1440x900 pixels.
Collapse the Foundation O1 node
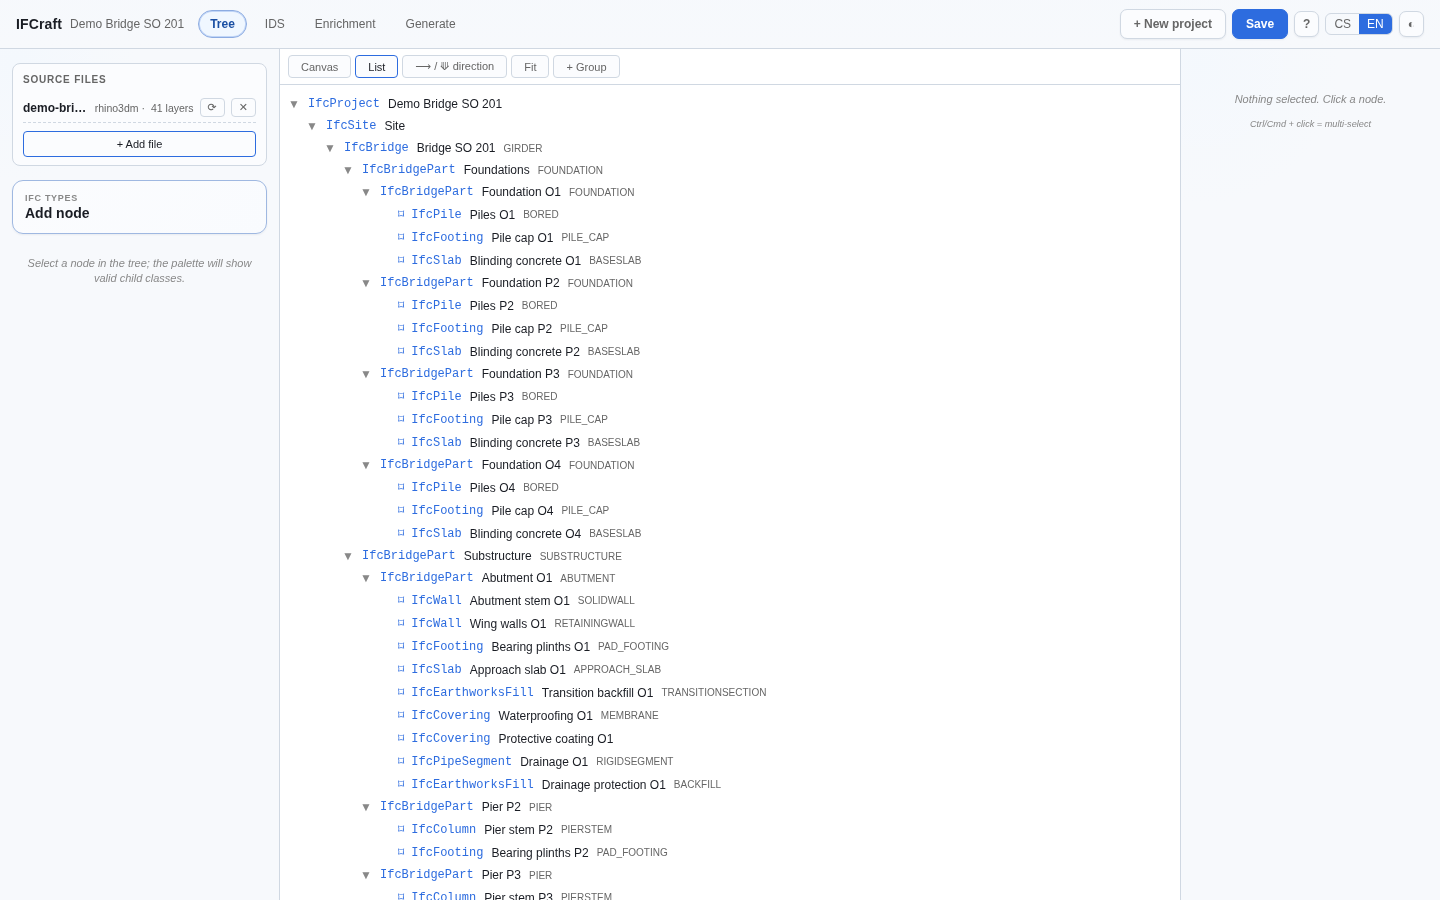(x=366, y=192)
